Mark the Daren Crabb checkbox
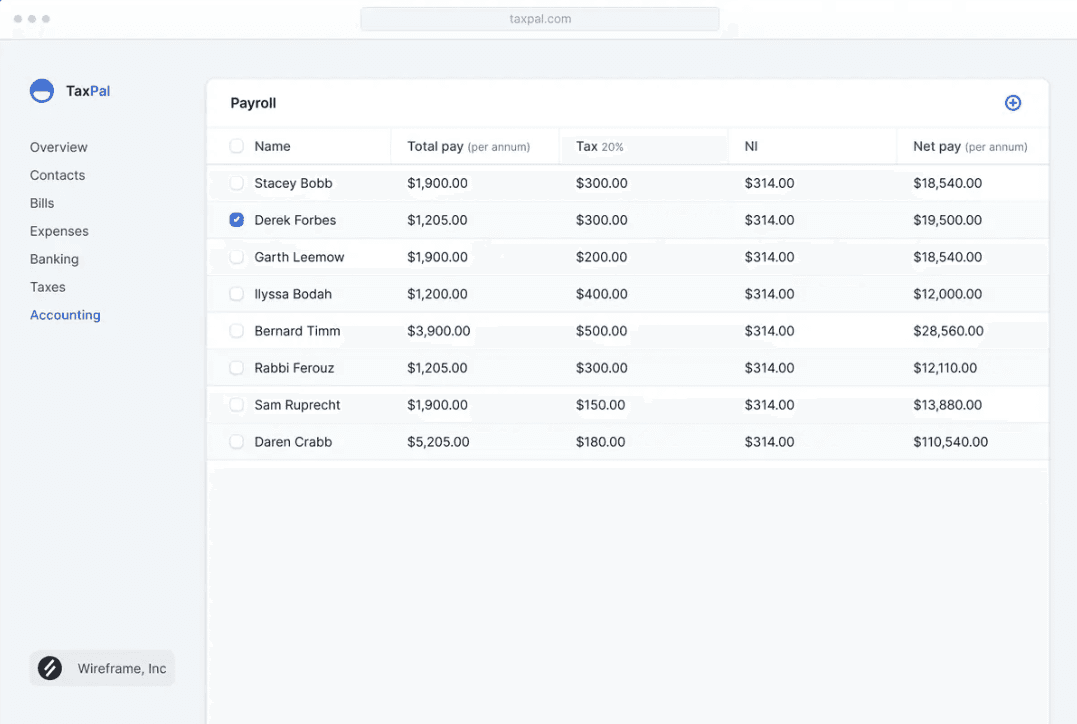The image size is (1077, 724). (x=237, y=442)
